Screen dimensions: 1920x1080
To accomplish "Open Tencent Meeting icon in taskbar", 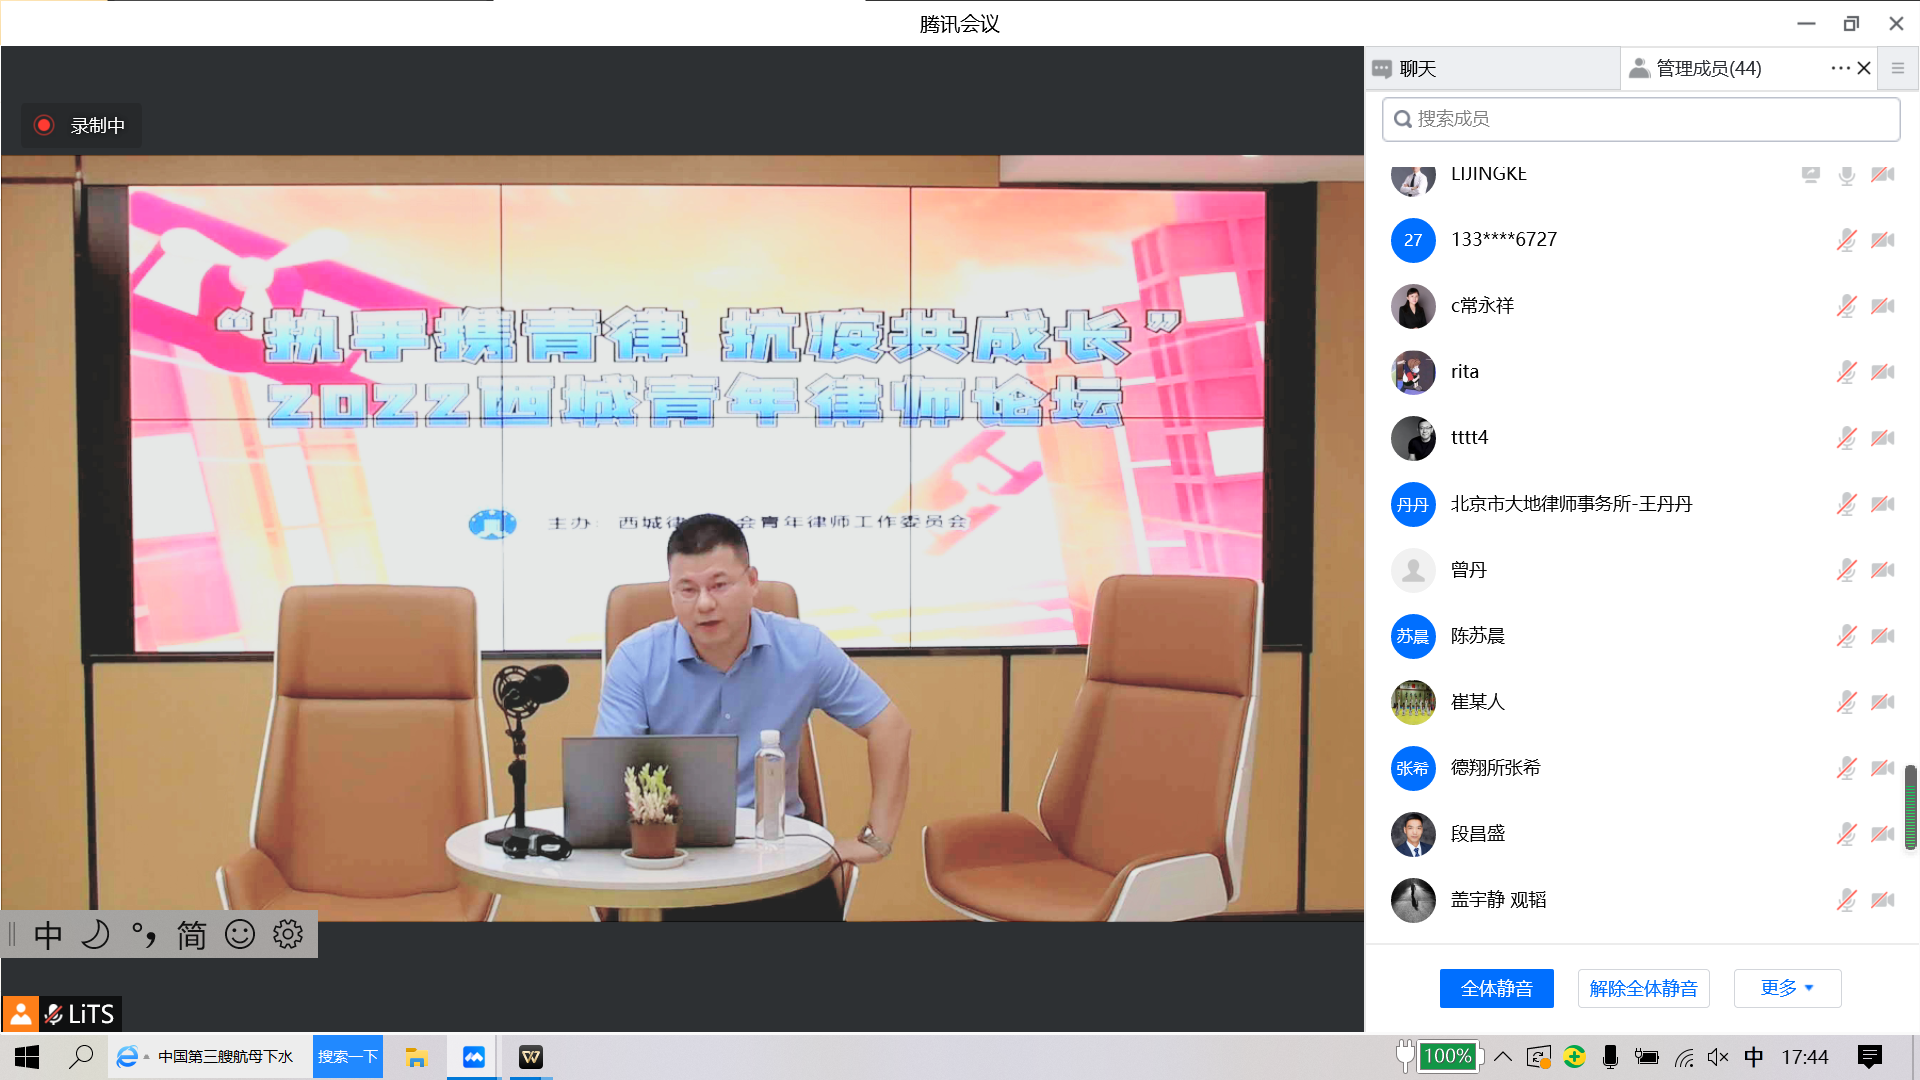I will pyautogui.click(x=473, y=1057).
